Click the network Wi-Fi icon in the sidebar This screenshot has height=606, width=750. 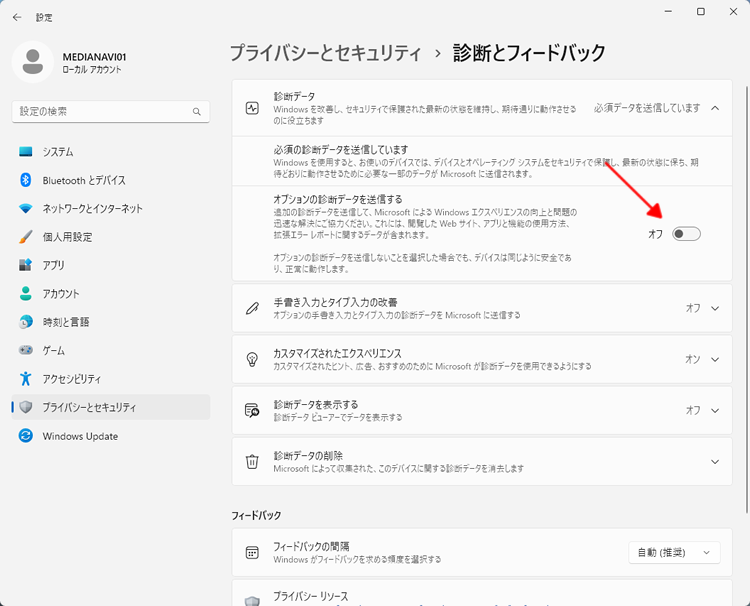click(x=25, y=209)
